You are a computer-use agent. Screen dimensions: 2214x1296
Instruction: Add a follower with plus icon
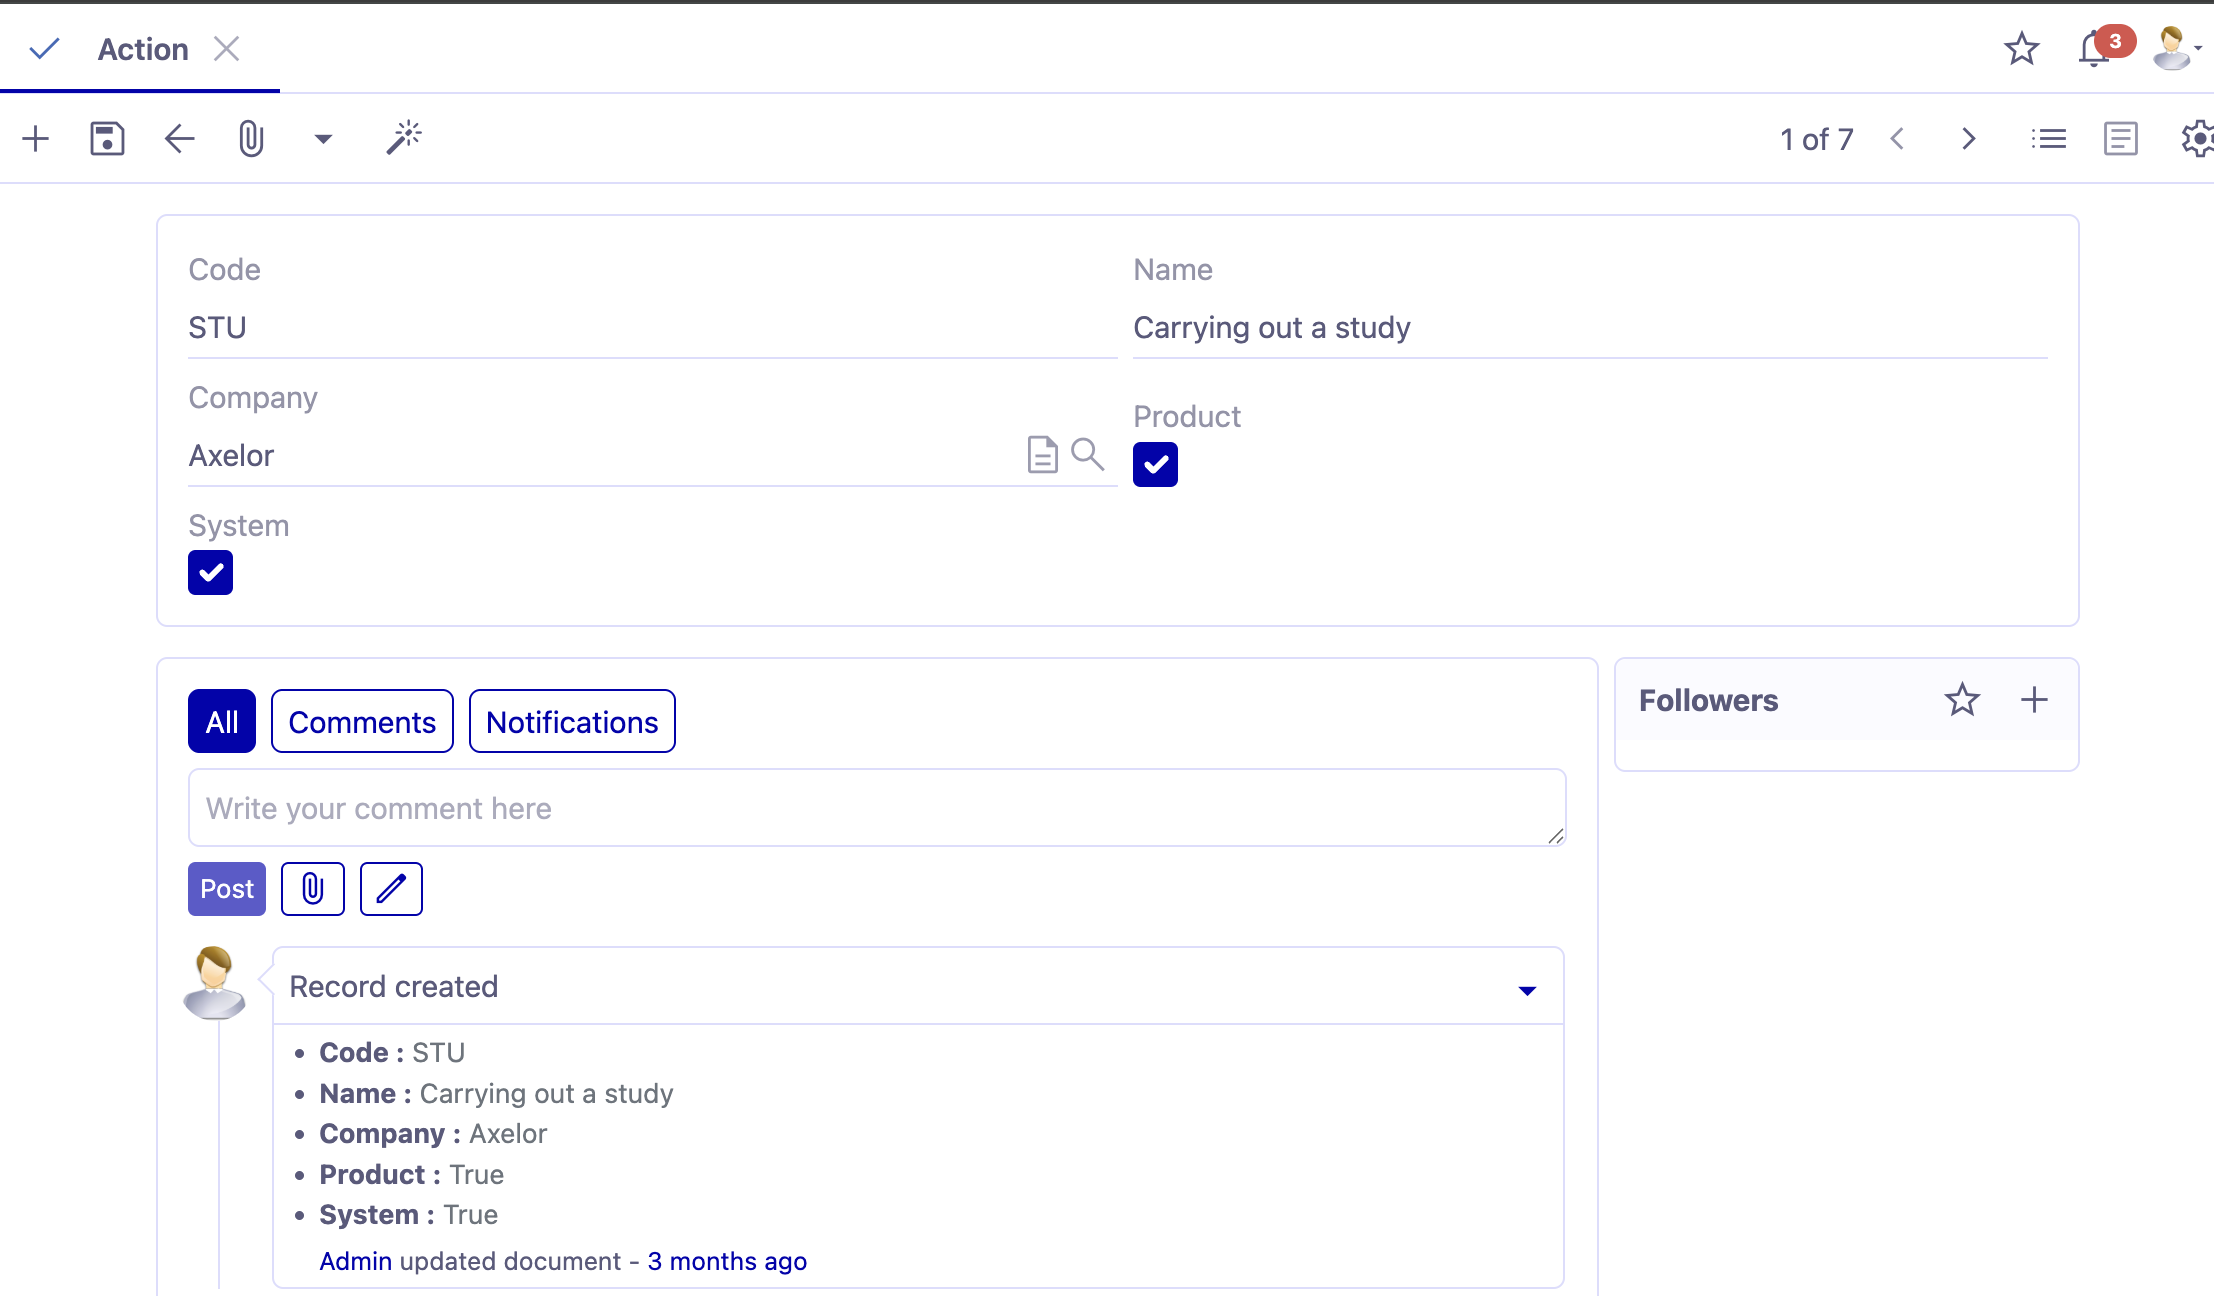2034,700
